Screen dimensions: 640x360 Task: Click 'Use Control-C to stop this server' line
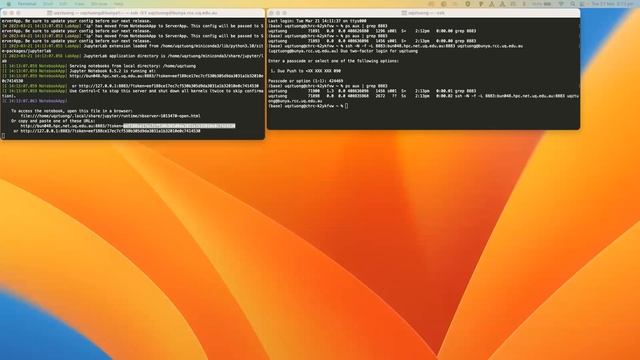132,91
